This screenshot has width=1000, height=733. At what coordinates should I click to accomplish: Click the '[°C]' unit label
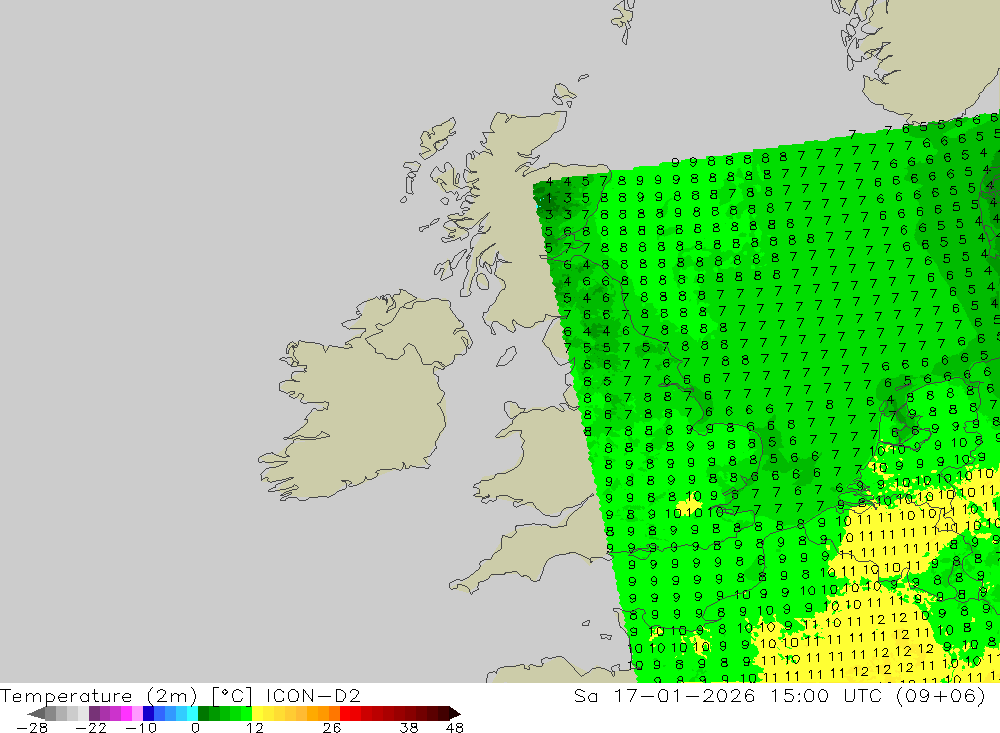pyautogui.click(x=232, y=696)
